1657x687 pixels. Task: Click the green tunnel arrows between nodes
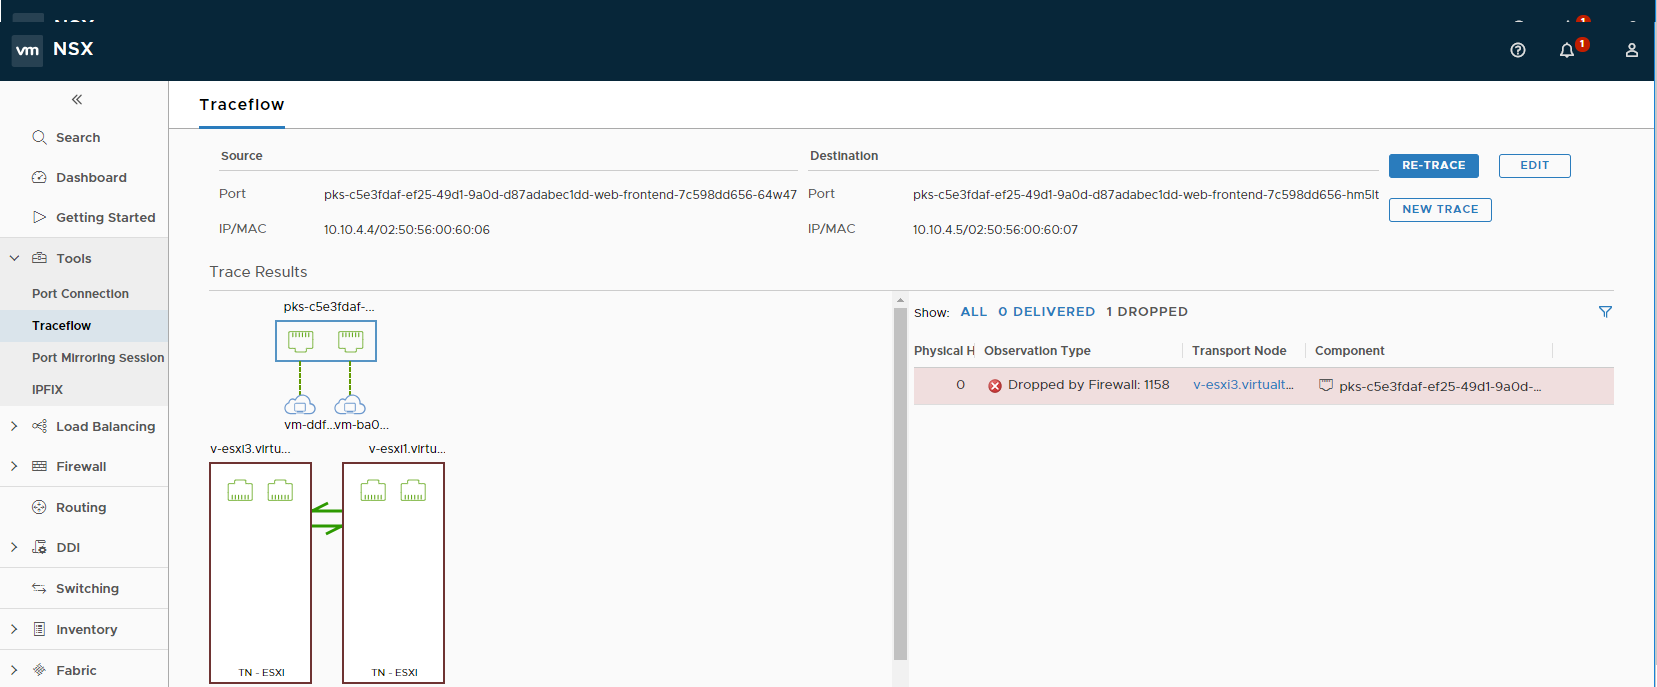point(327,519)
